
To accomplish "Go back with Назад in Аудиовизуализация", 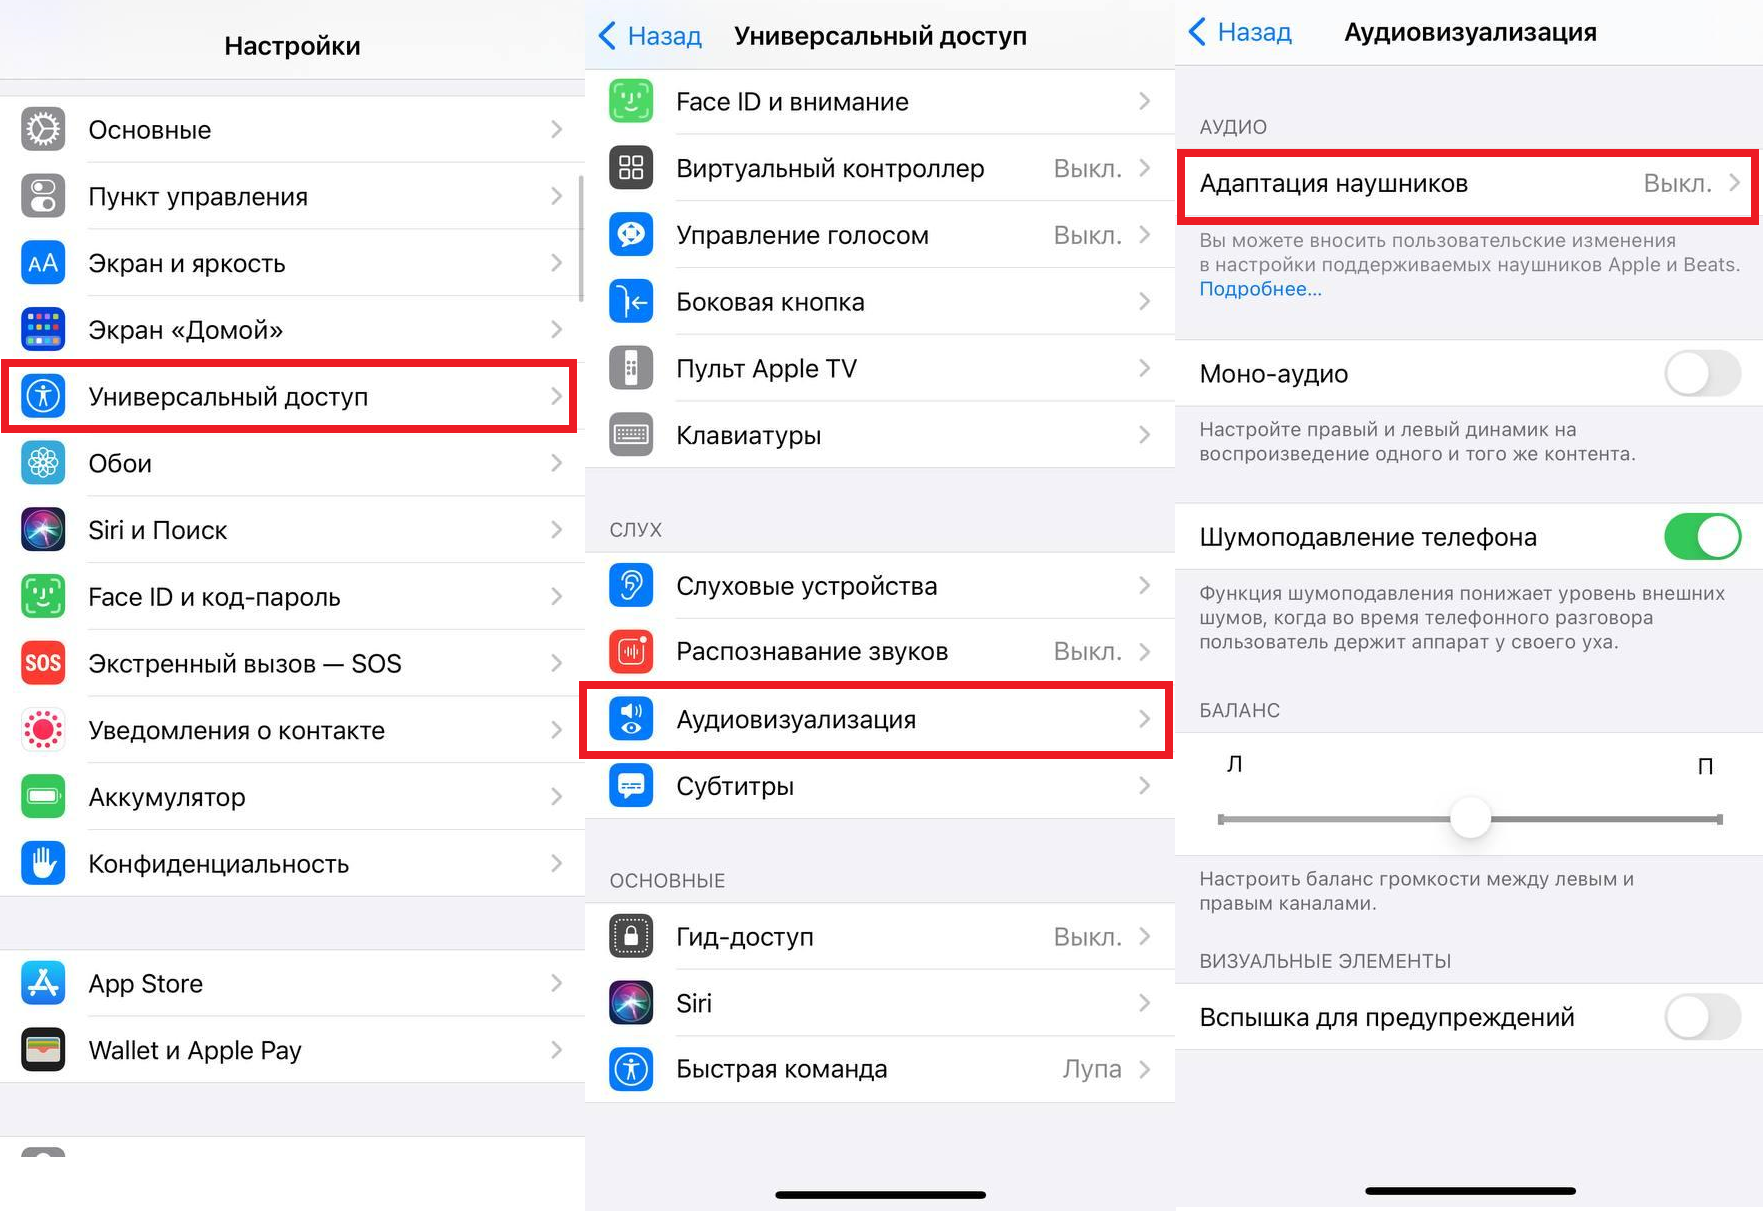I will (x=1240, y=32).
